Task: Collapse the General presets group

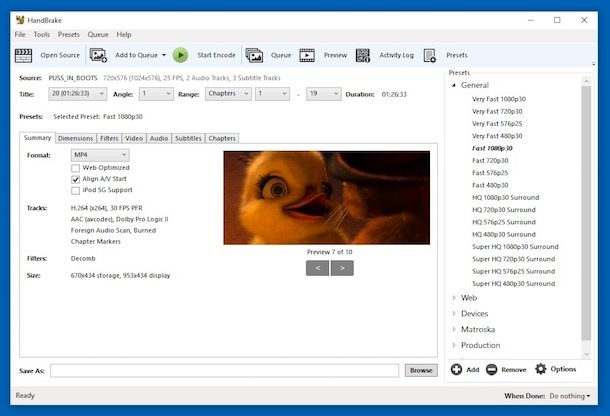Action: 454,85
